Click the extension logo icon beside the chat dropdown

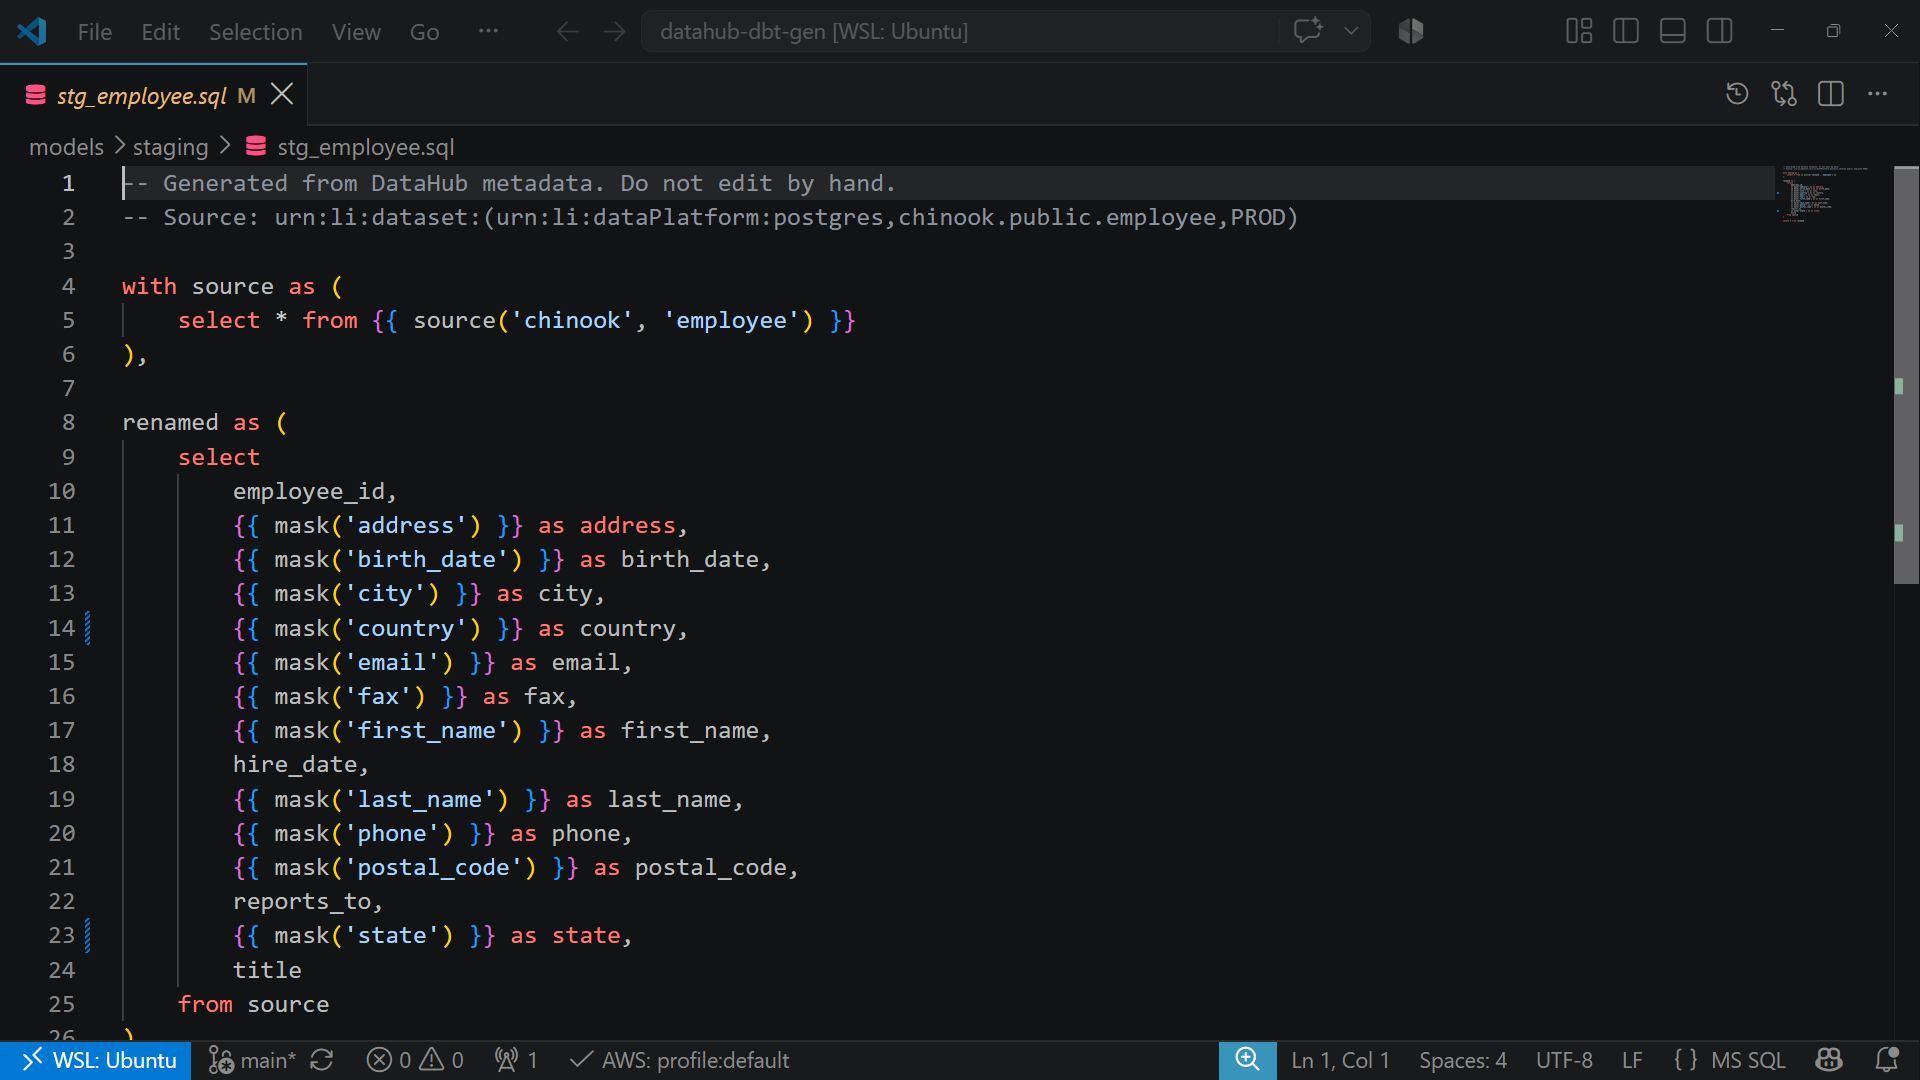(x=1411, y=31)
